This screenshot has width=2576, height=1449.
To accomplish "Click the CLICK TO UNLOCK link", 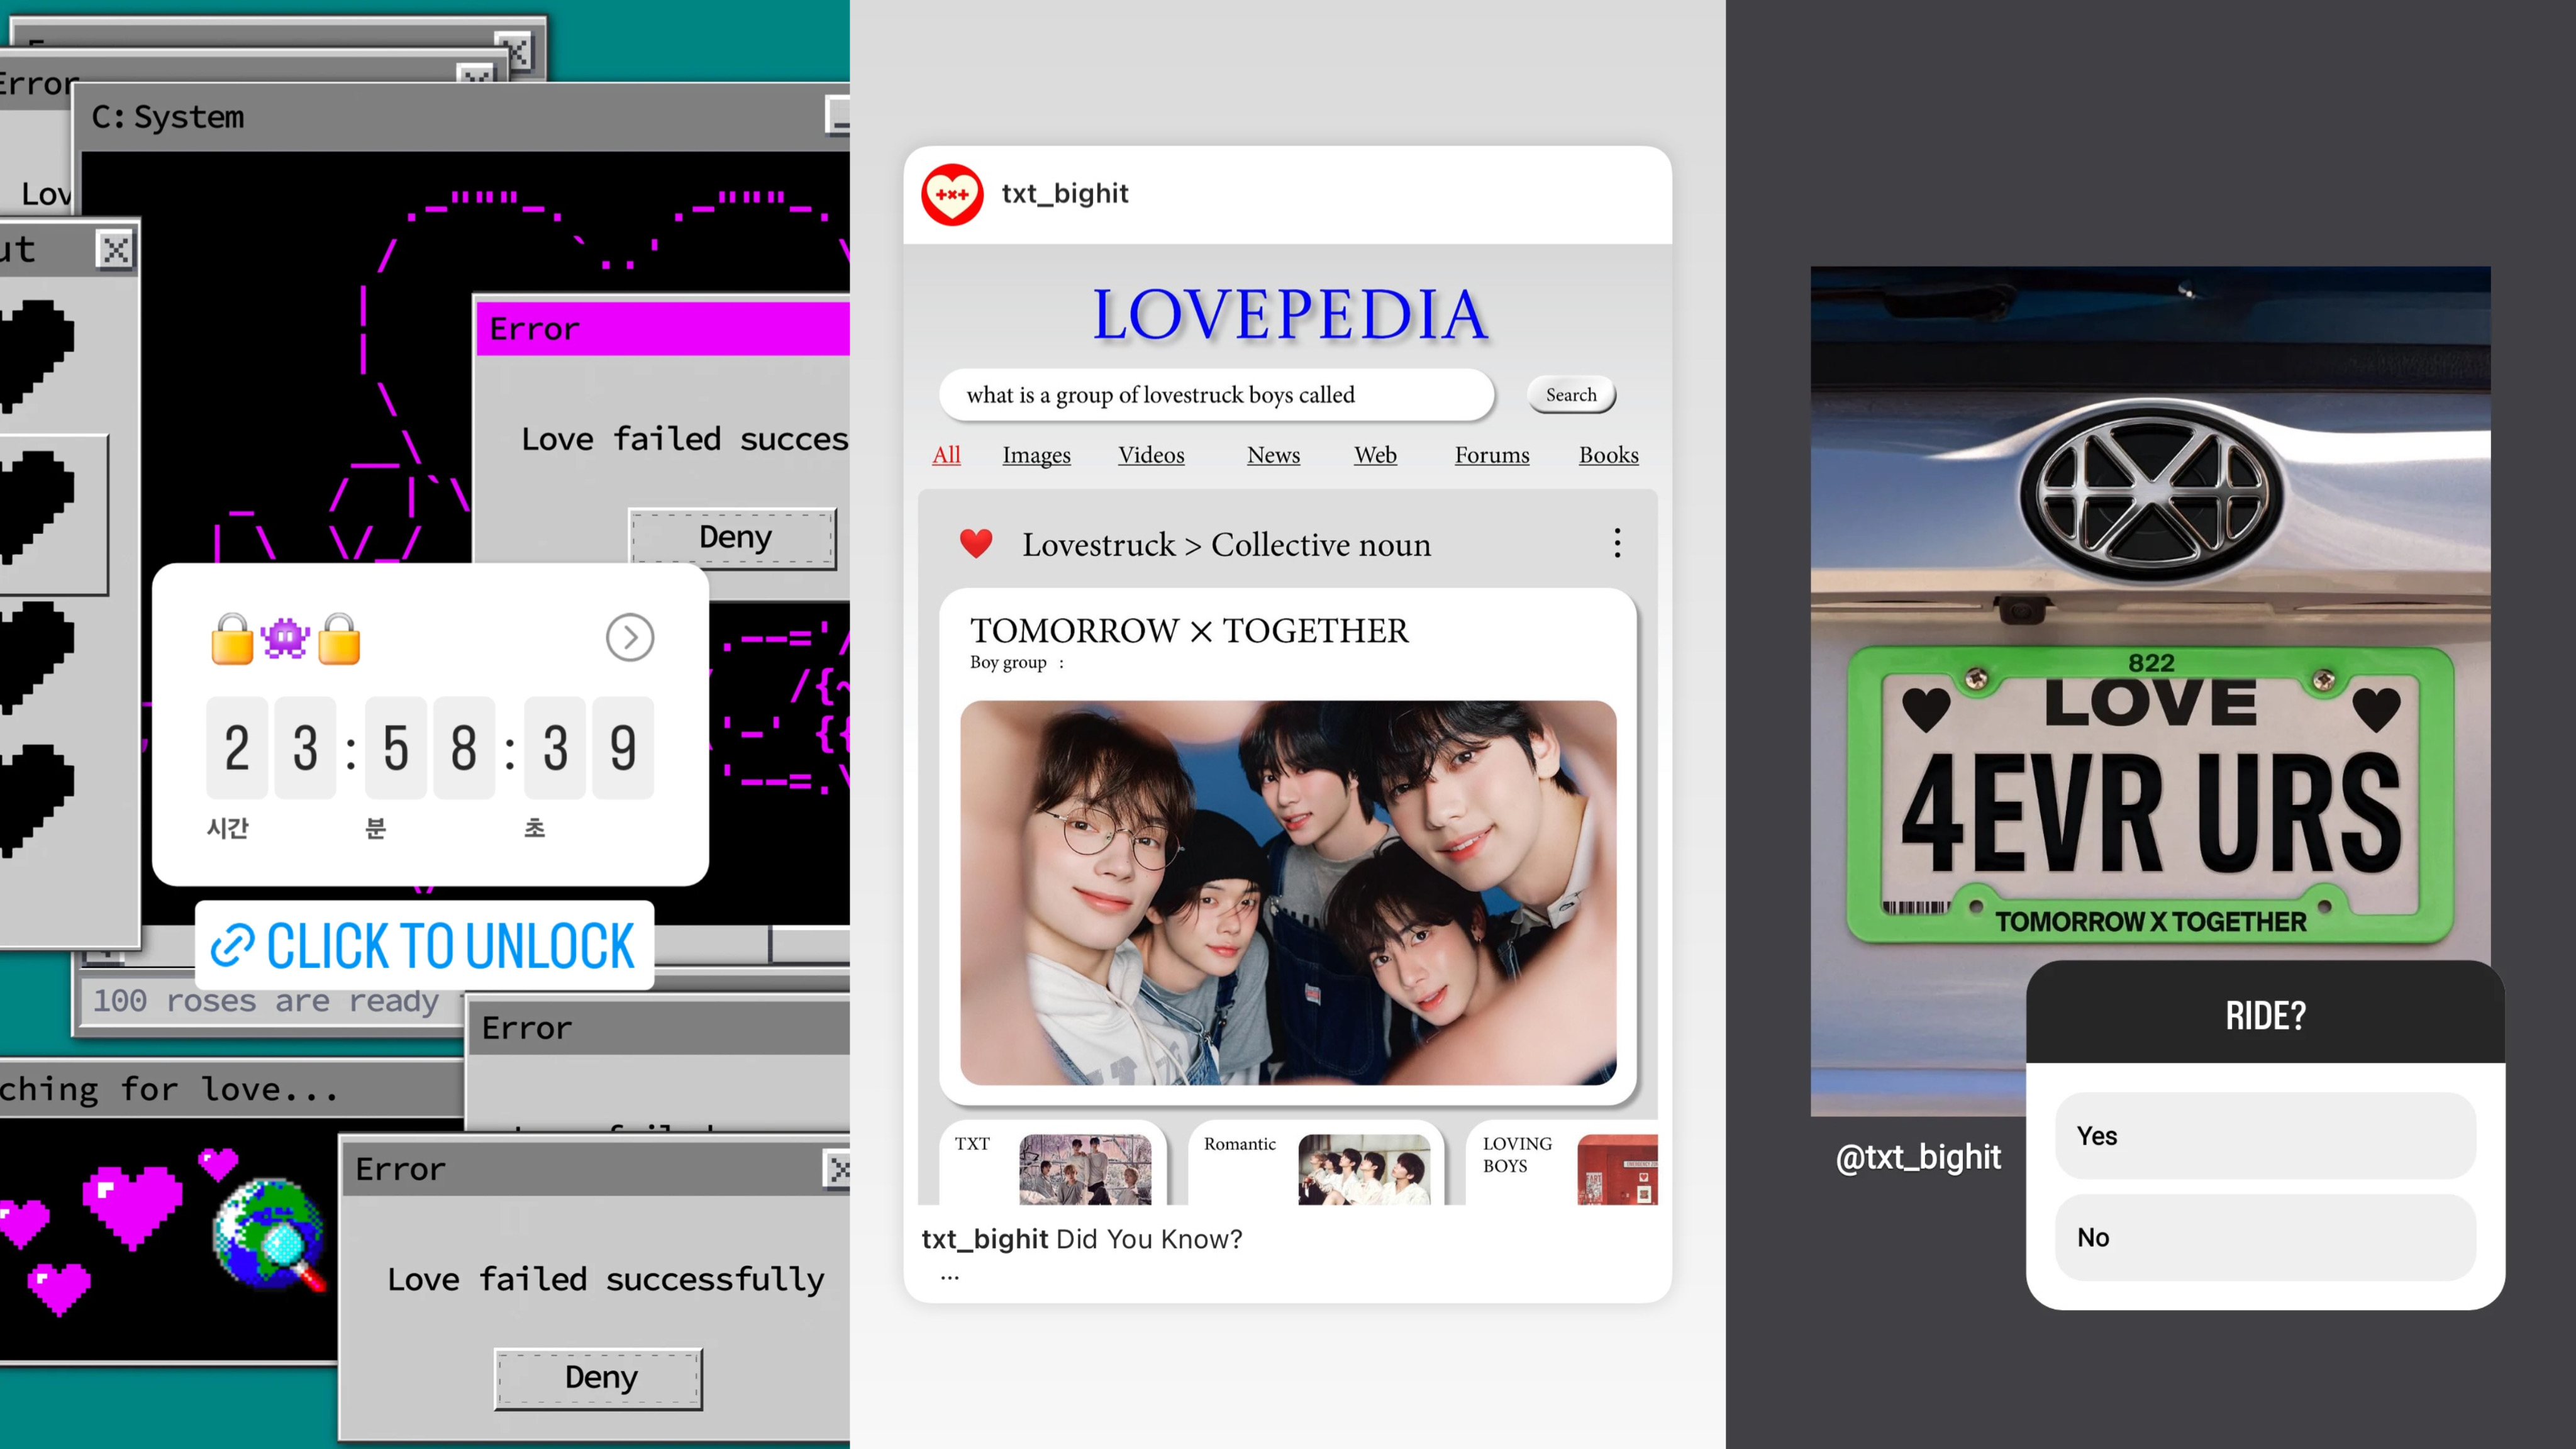I will click(x=424, y=946).
